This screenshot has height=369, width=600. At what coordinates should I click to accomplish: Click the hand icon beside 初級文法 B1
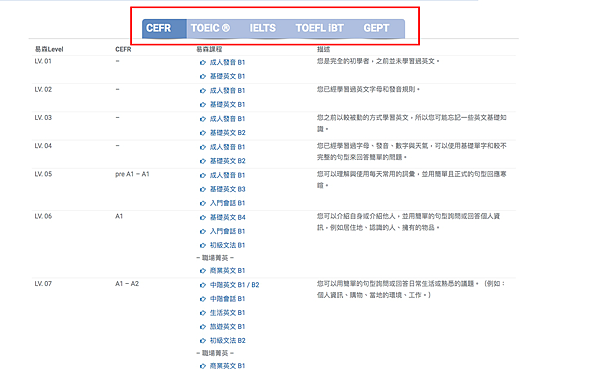(x=203, y=245)
